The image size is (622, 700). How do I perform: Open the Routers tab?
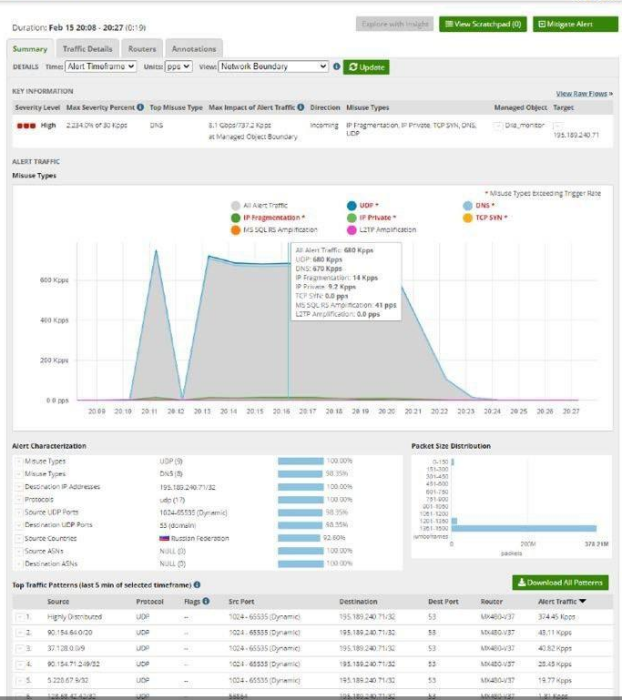[142, 49]
